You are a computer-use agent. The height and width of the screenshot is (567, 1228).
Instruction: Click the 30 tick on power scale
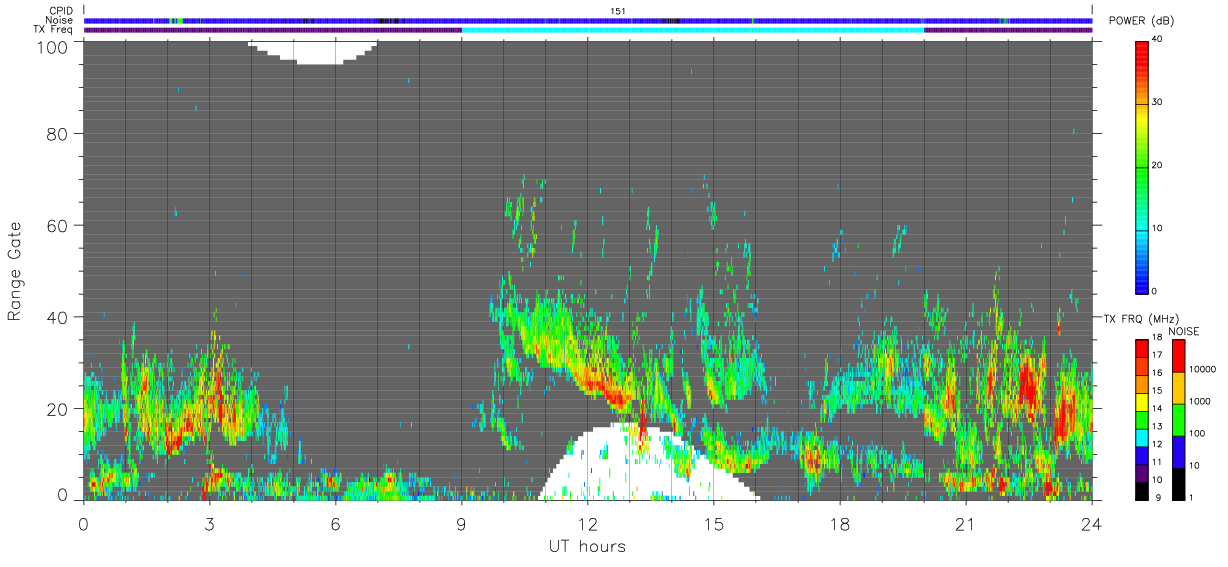click(1158, 102)
